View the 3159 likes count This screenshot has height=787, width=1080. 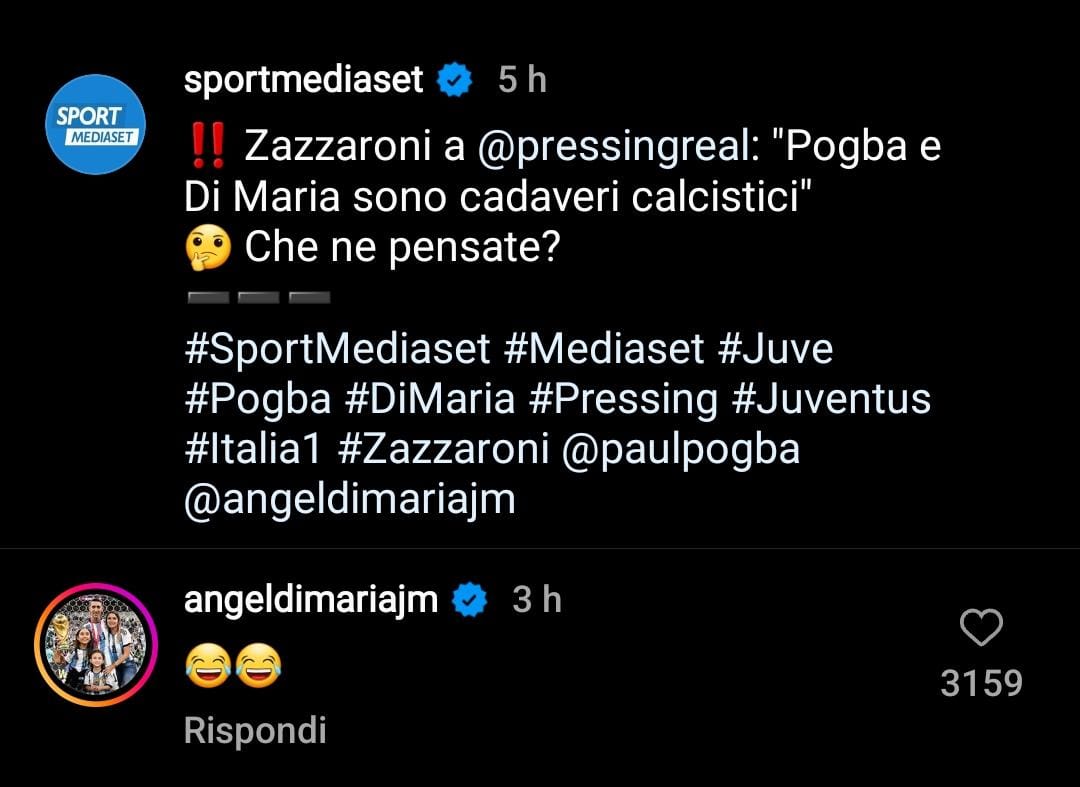pos(981,684)
